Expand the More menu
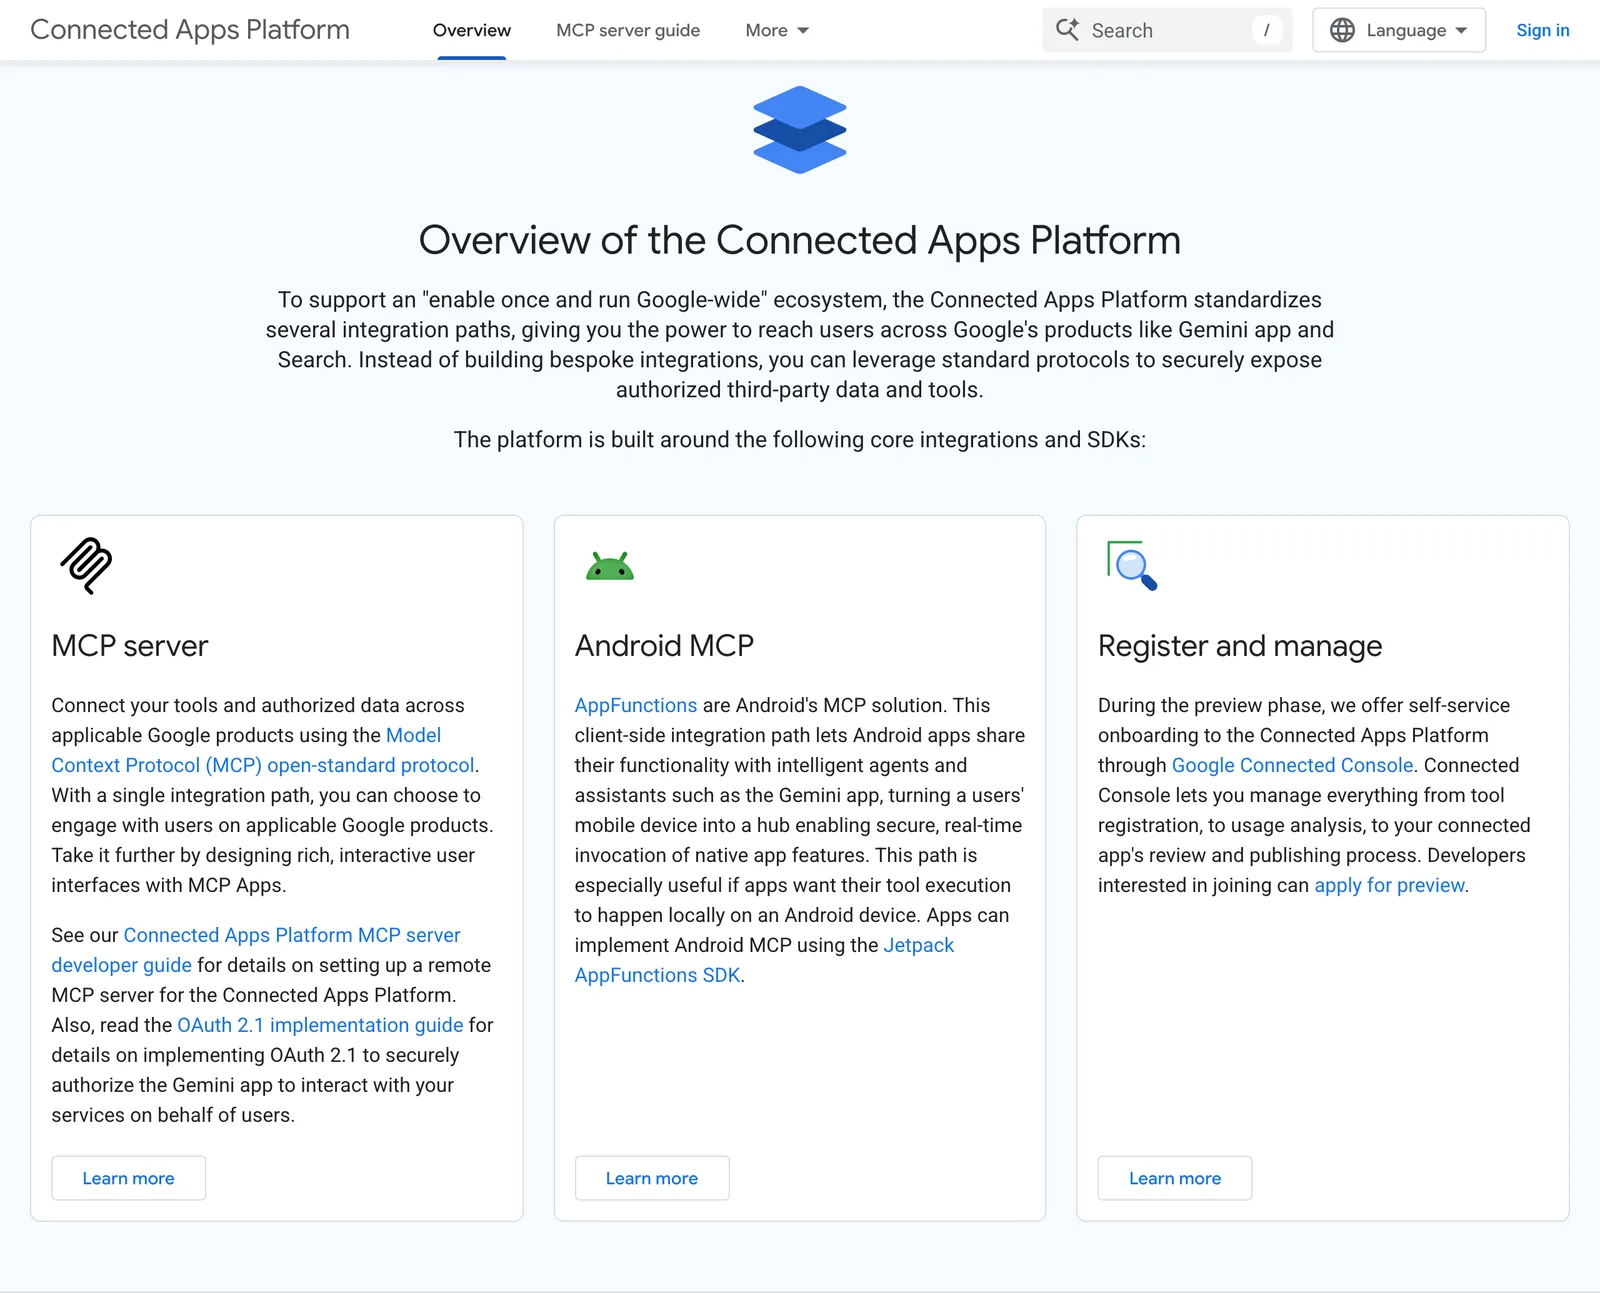 click(777, 30)
